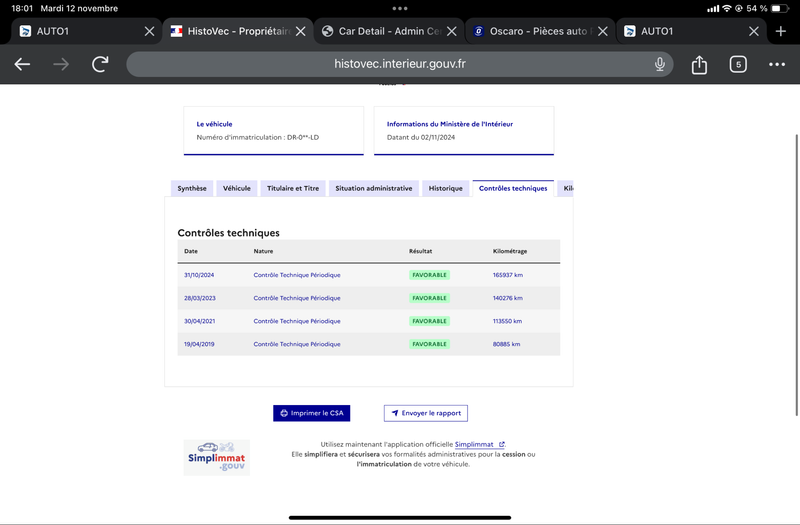Click the date 28/03/2023
800x525 pixels.
pyautogui.click(x=199, y=298)
